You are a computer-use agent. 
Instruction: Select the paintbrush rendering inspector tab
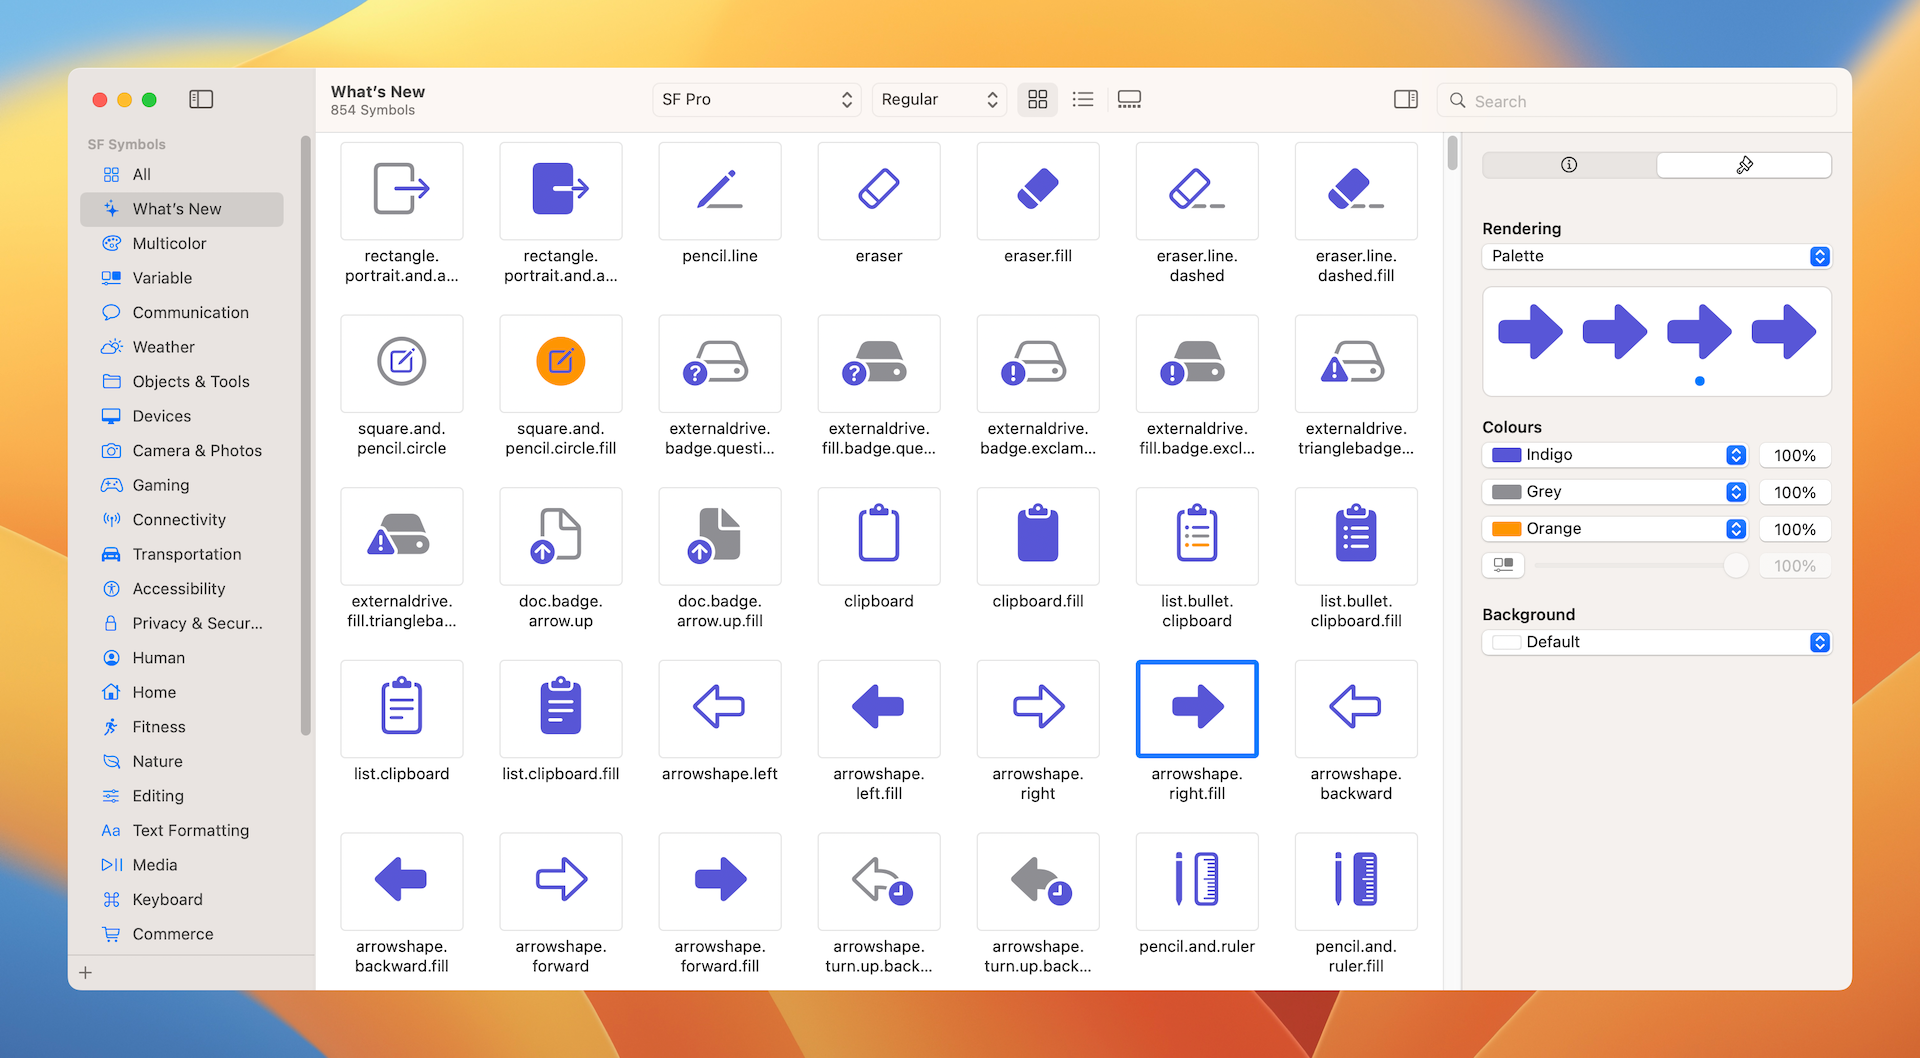pyautogui.click(x=1744, y=165)
